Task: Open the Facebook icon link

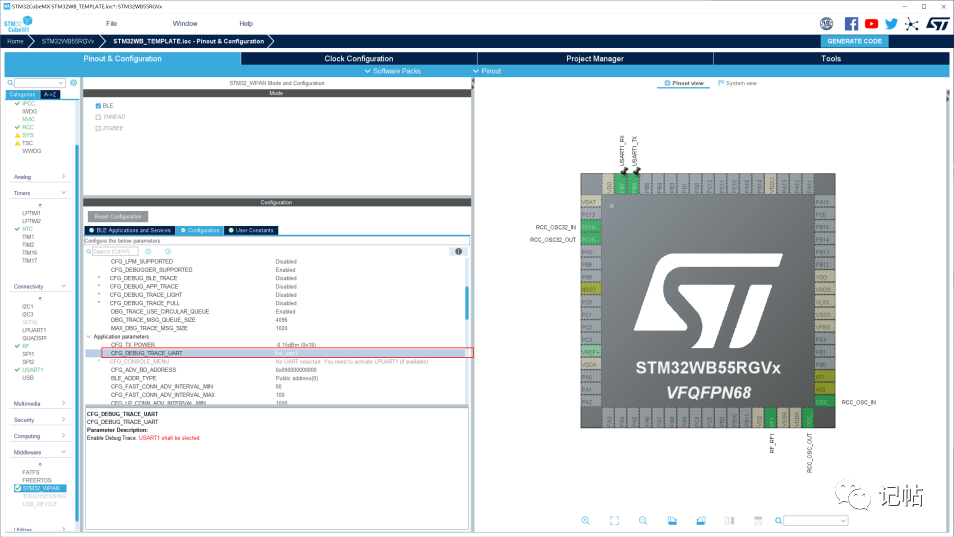Action: click(x=851, y=24)
